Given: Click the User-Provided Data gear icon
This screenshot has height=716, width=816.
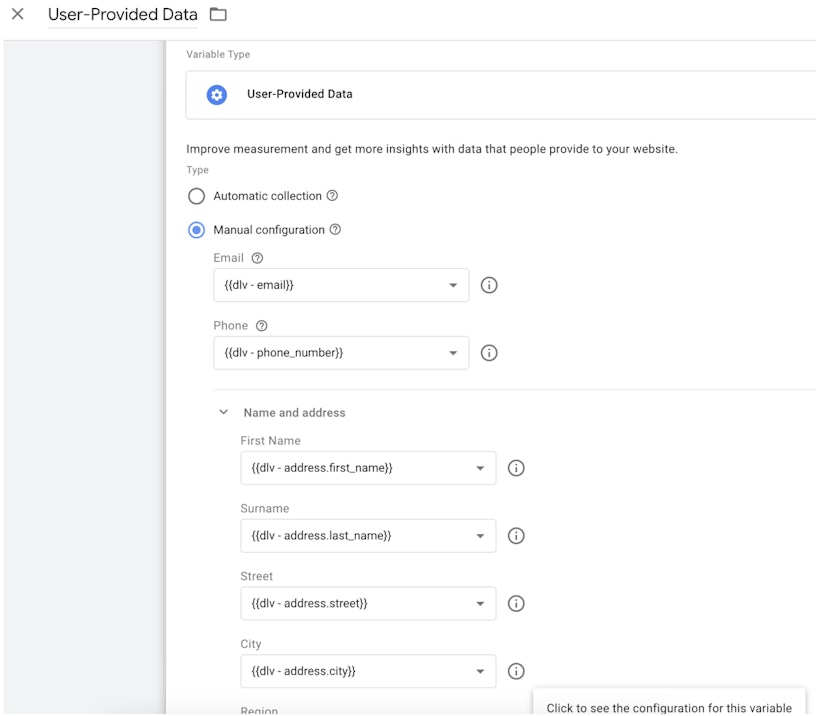Looking at the screenshot, I should point(217,95).
